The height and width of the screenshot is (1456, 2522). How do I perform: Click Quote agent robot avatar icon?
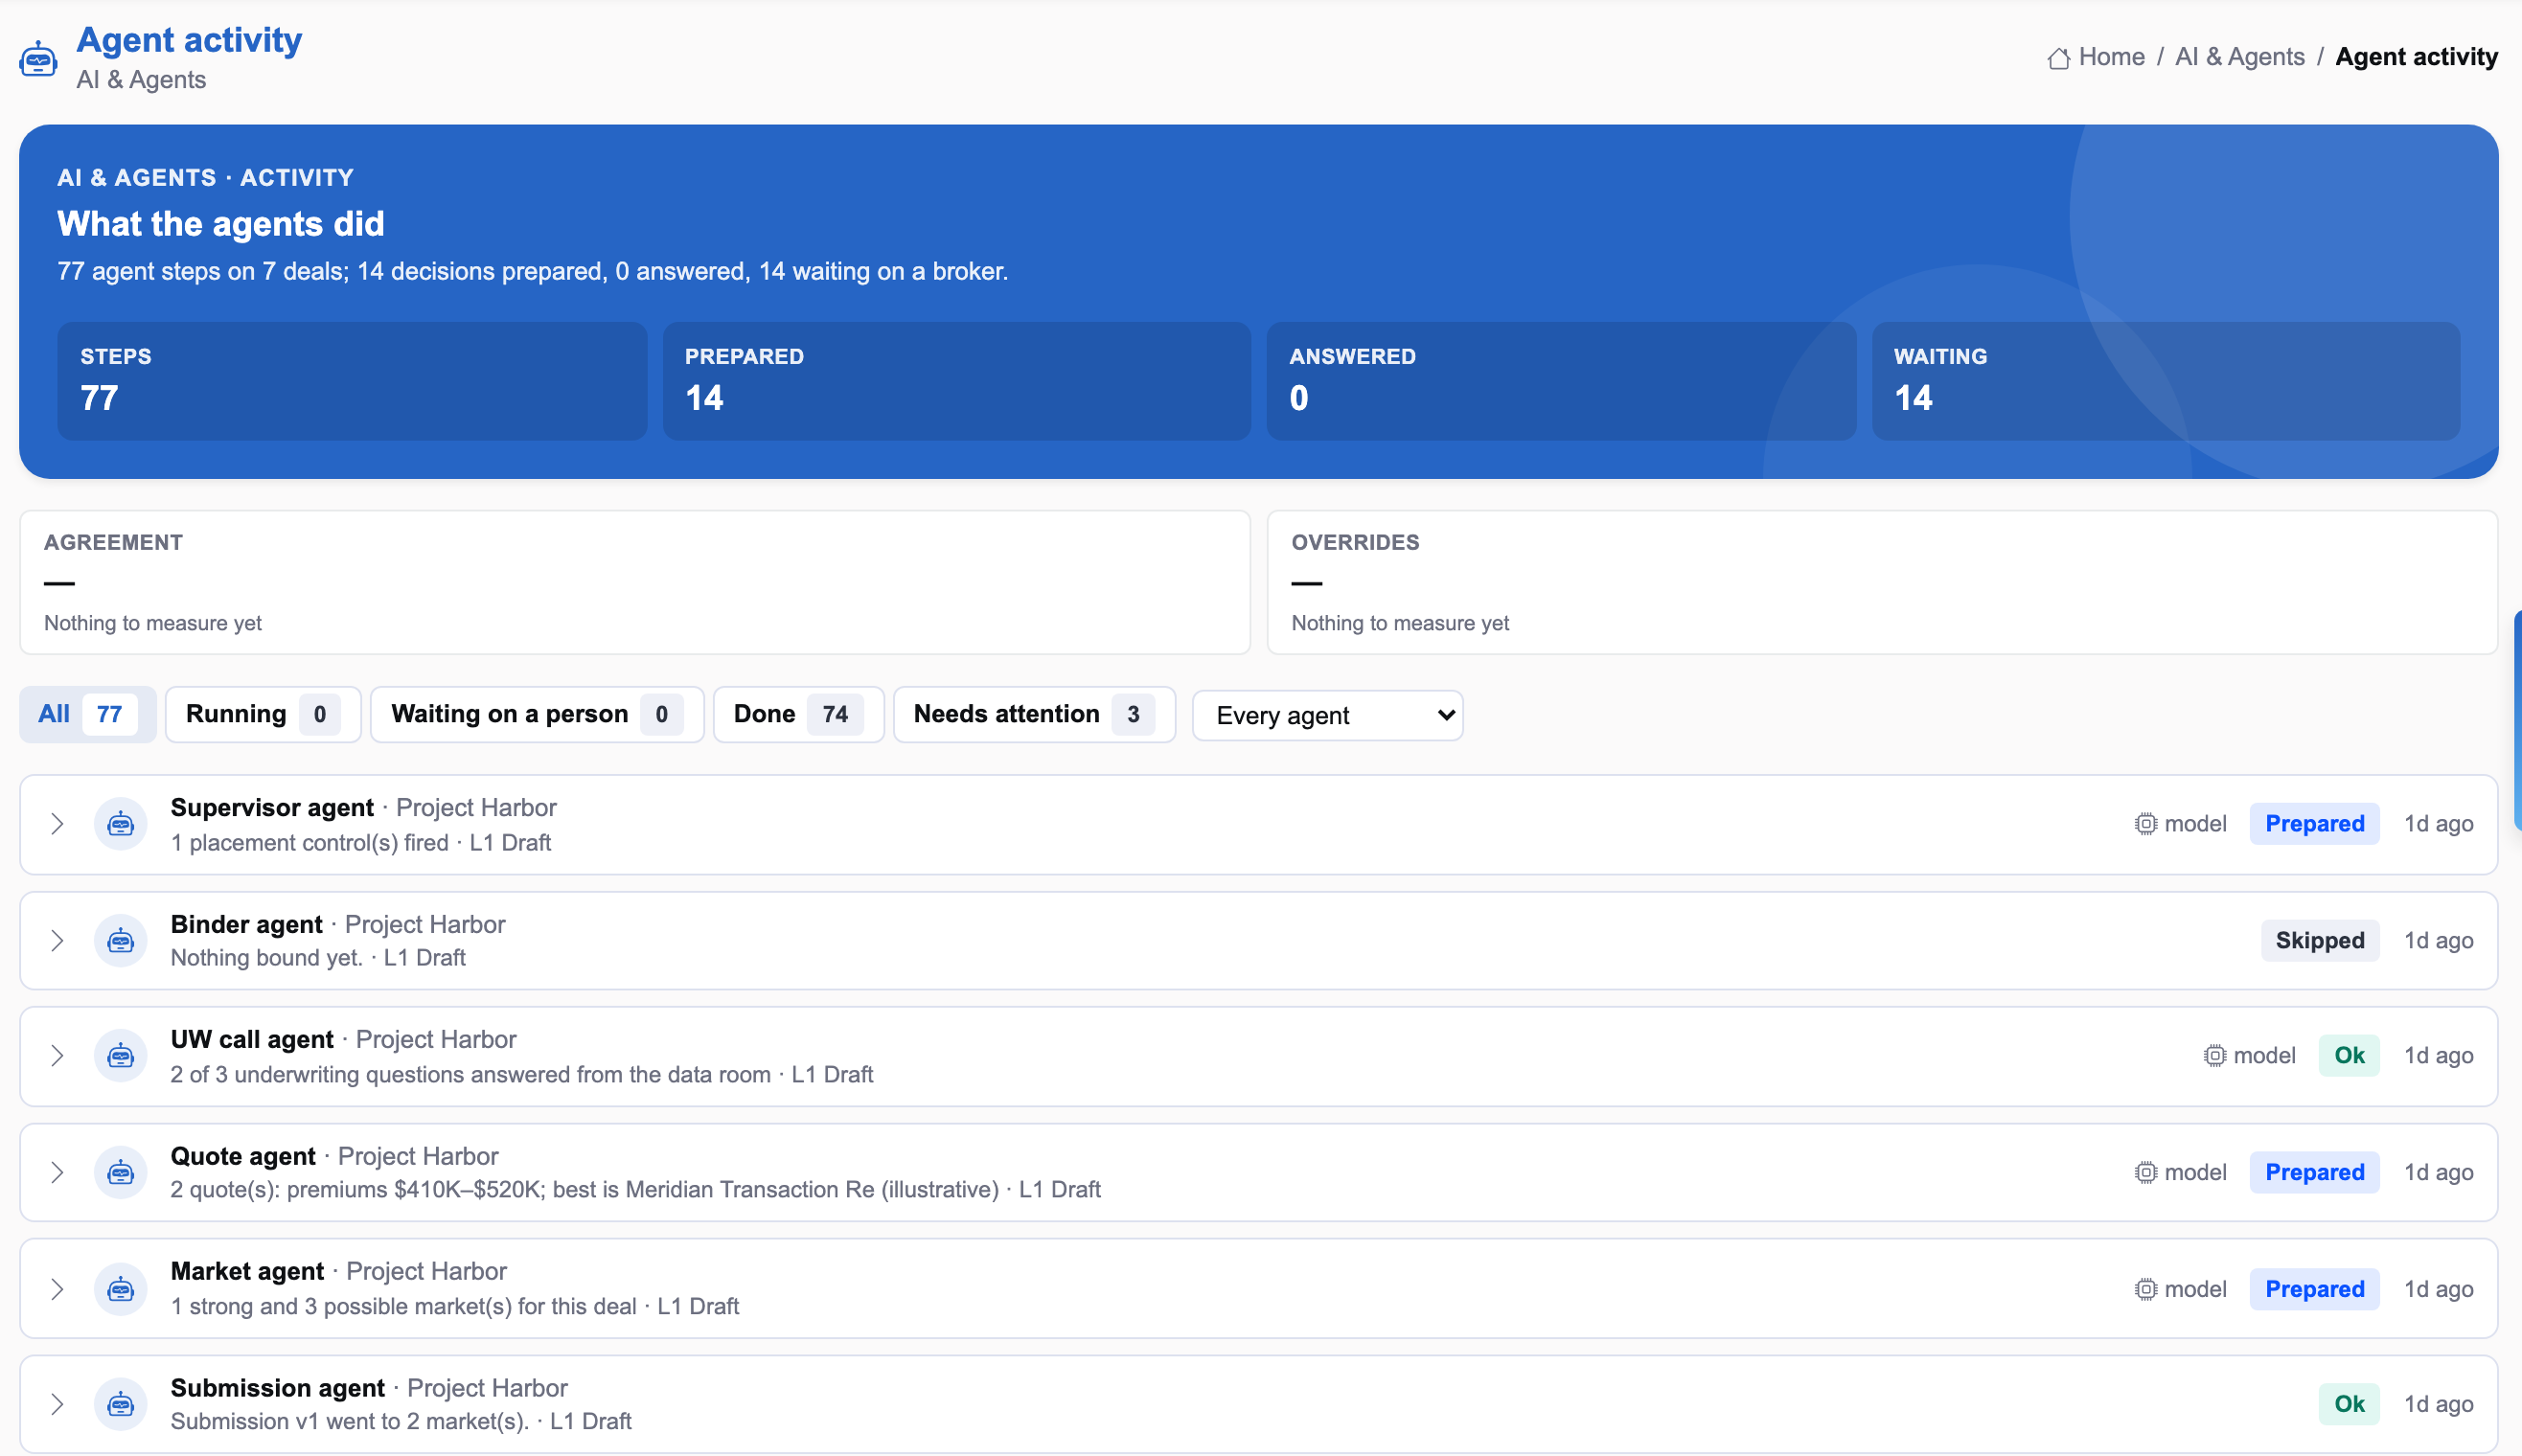tap(121, 1172)
